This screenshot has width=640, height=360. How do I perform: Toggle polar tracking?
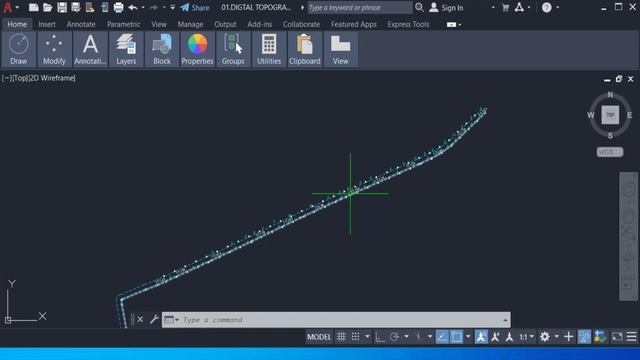click(x=394, y=337)
